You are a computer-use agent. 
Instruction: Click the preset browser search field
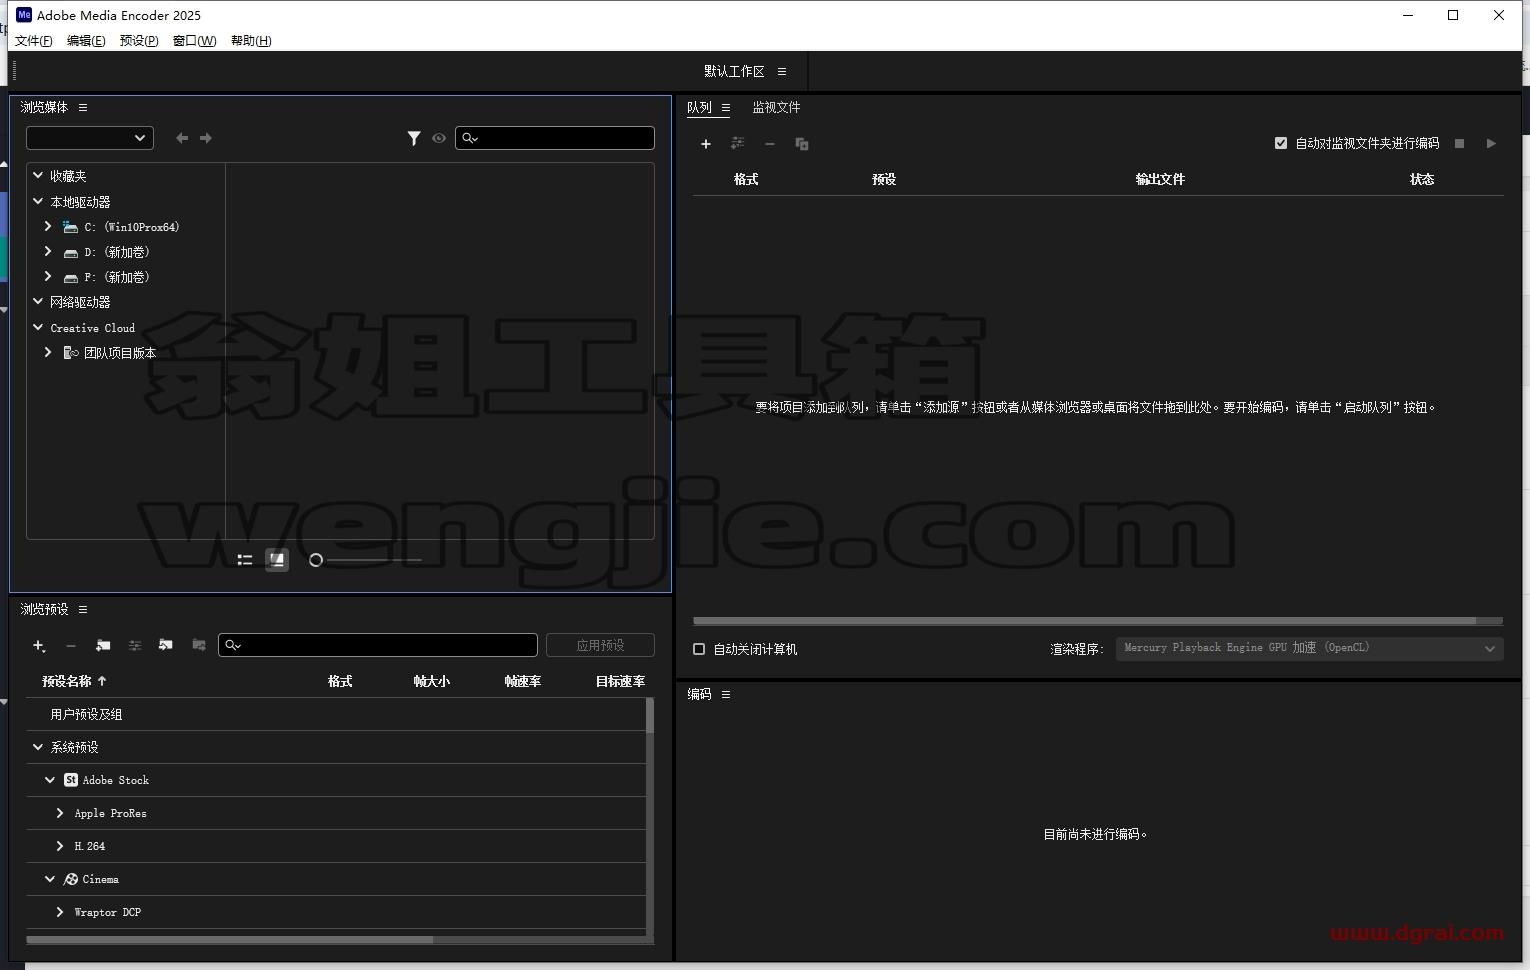(378, 645)
